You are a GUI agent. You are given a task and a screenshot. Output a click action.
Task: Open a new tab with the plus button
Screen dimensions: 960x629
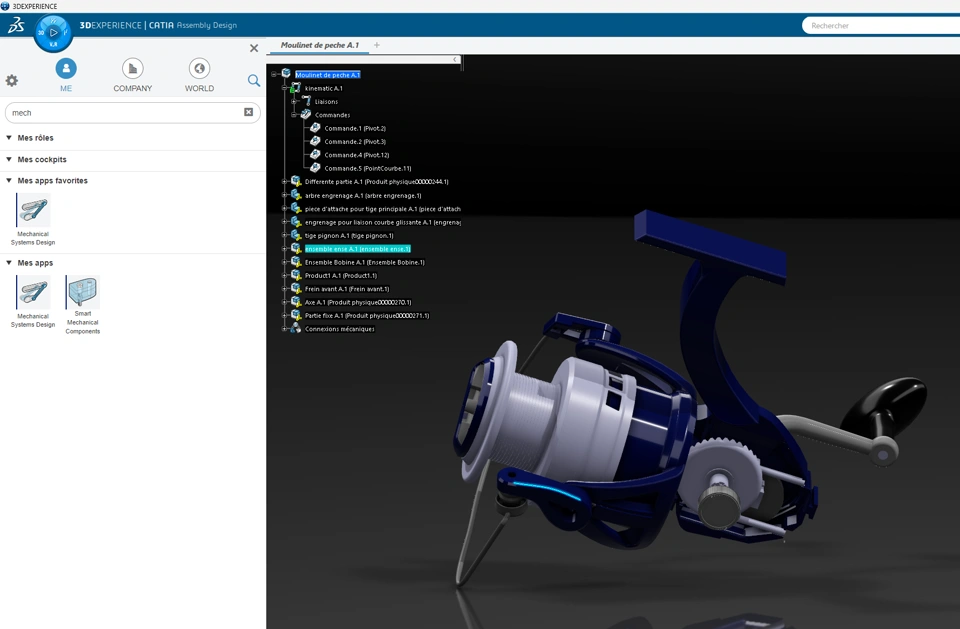coord(377,45)
